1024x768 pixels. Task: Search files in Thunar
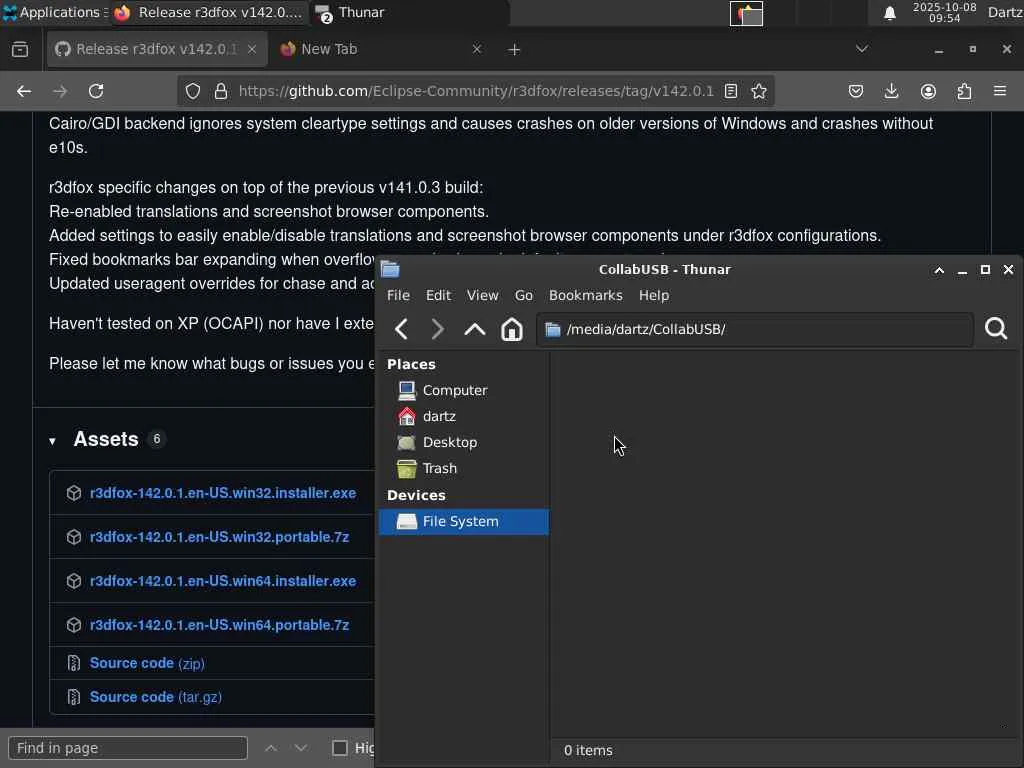(x=996, y=328)
